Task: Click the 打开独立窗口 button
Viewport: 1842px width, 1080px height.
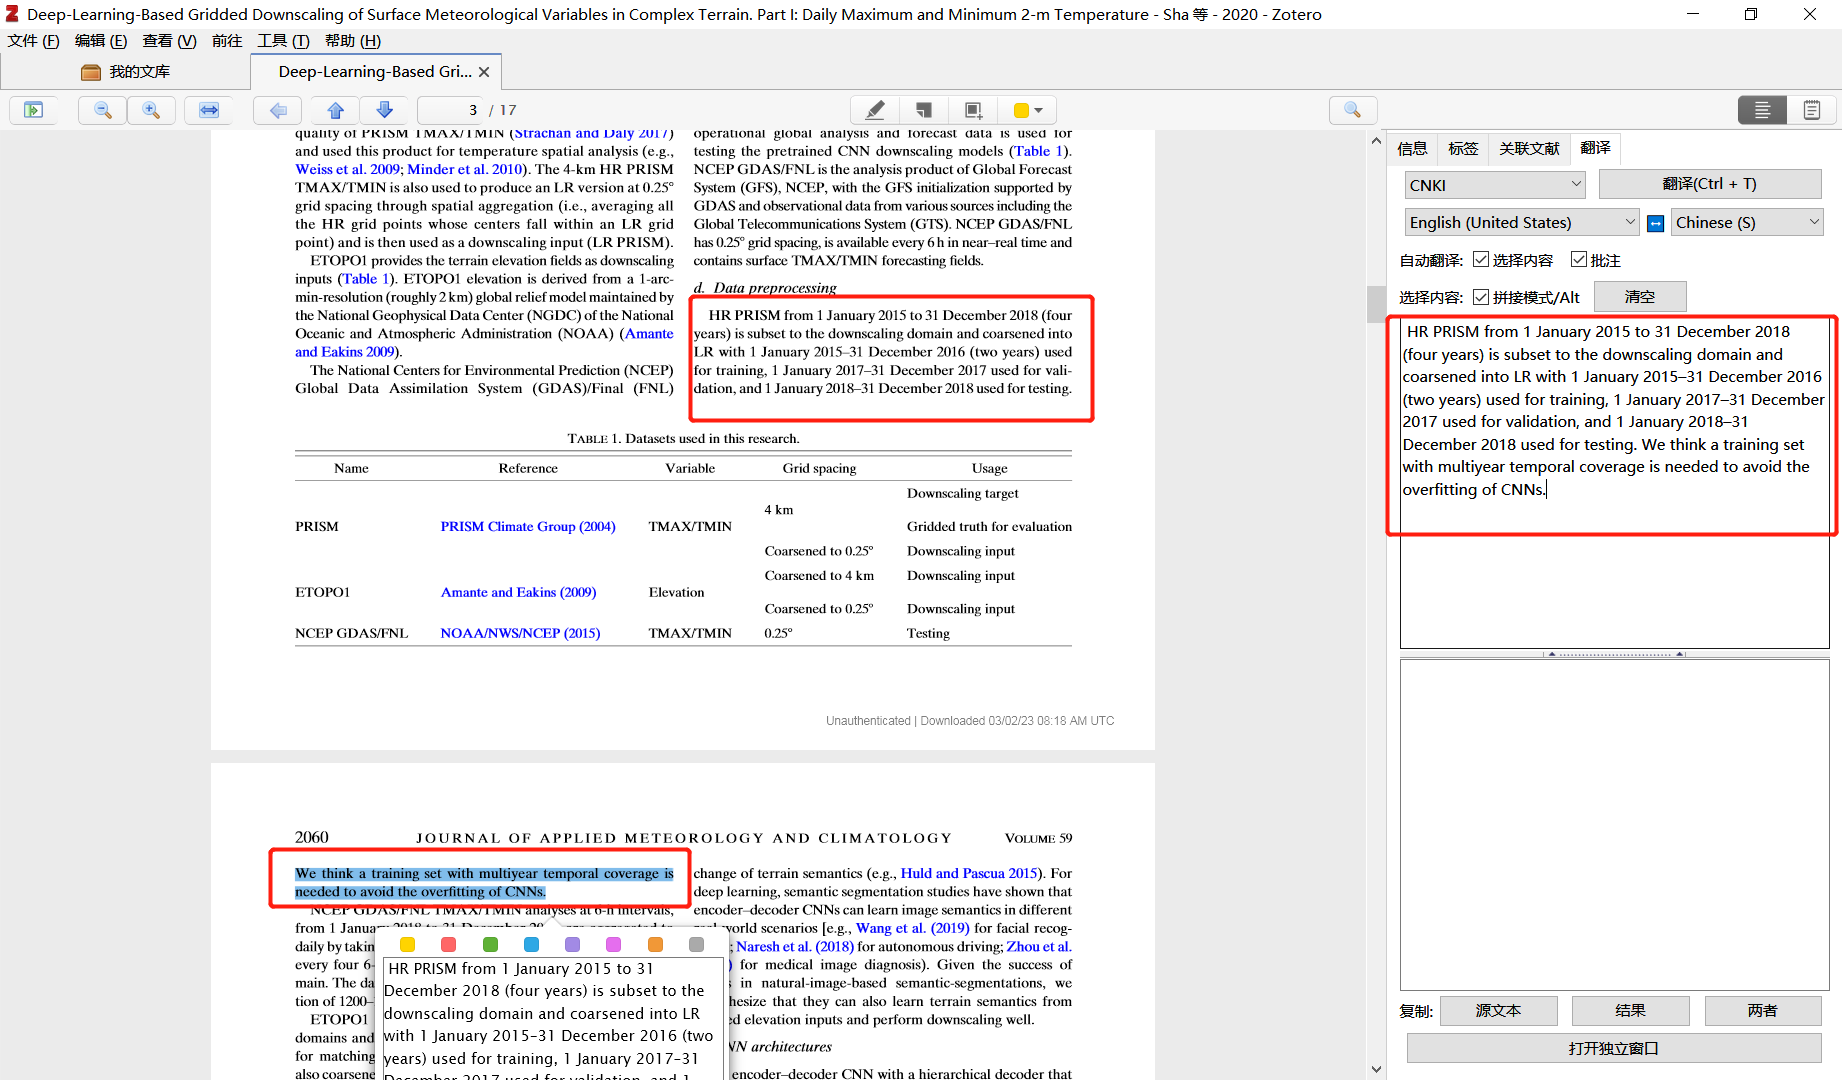Action: point(1613,1048)
